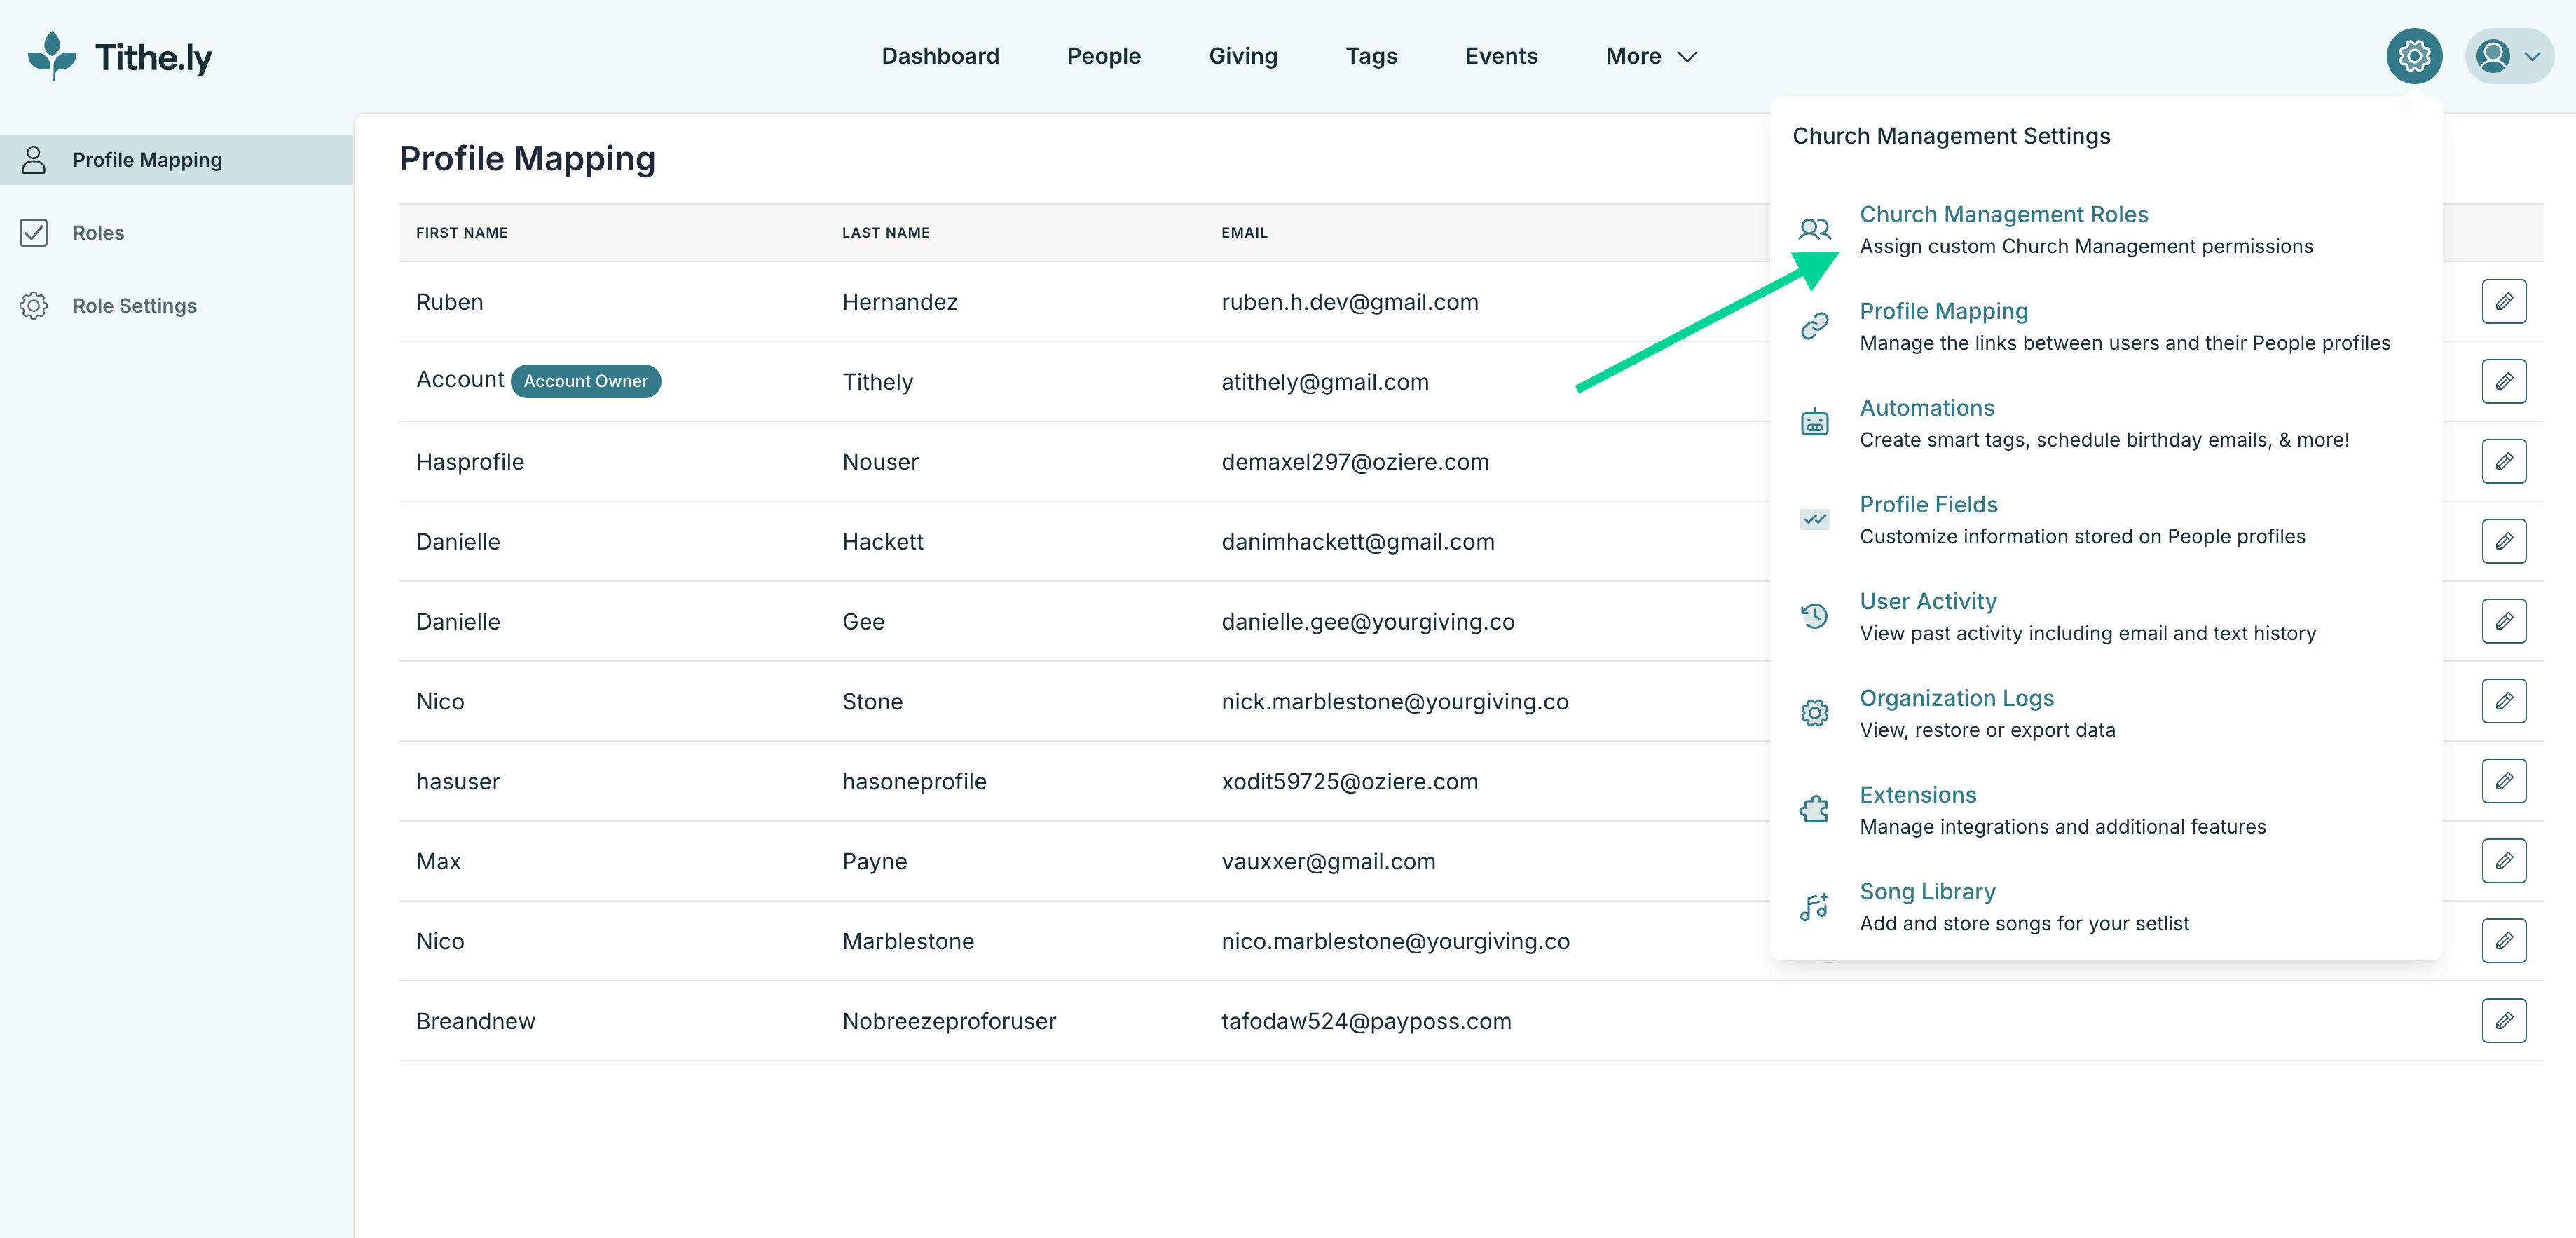Screen dimensions: 2576x1238
Task: Click the LAST NAME column header
Action: [885, 233]
